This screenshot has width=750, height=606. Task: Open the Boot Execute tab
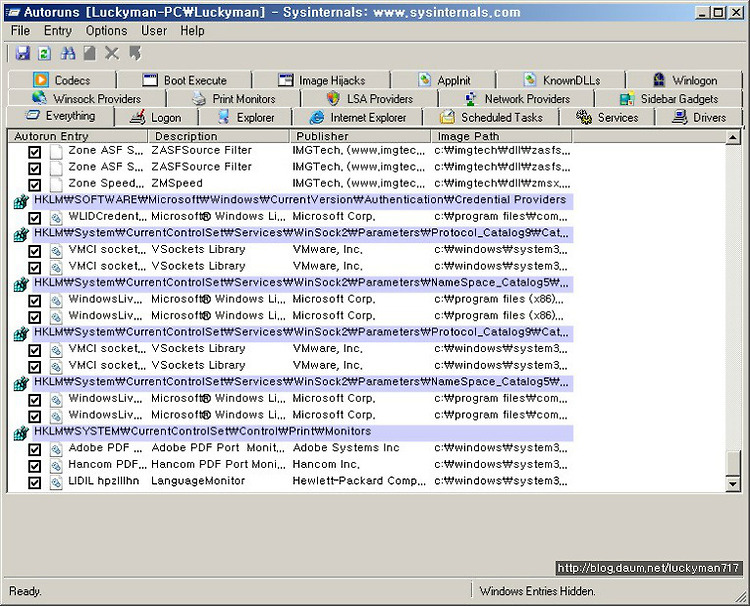[x=185, y=80]
